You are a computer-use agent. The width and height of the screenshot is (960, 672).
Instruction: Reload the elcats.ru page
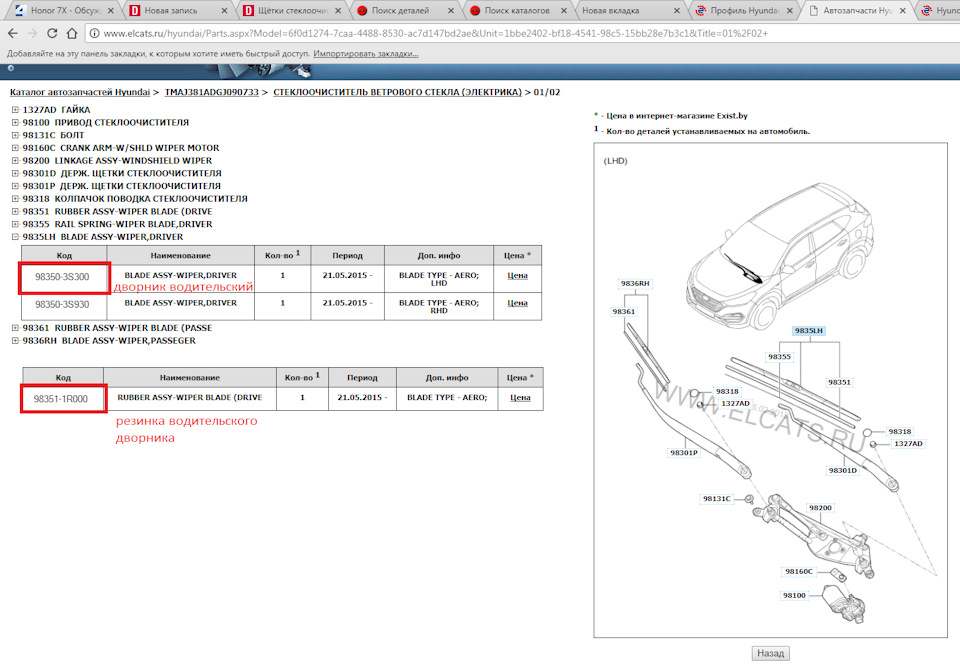(x=52, y=33)
